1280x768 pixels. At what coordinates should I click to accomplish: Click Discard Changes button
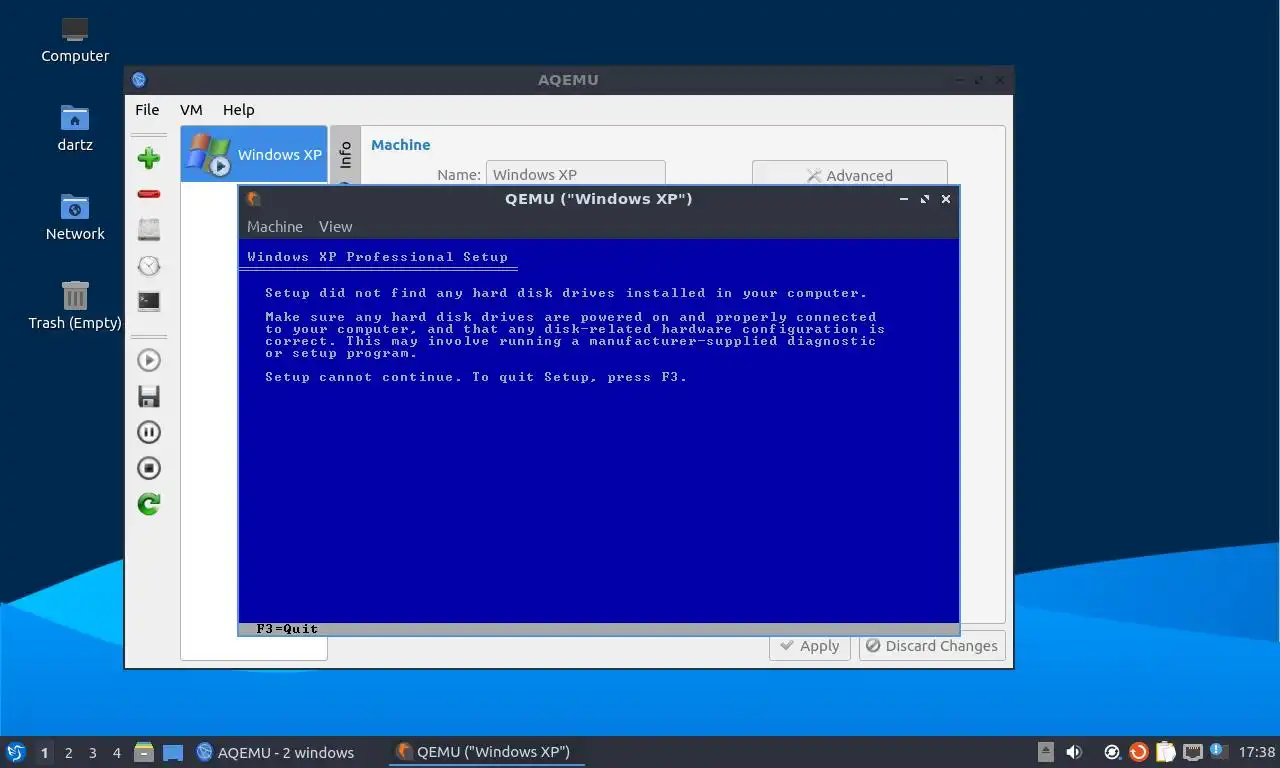pyautogui.click(x=931, y=646)
